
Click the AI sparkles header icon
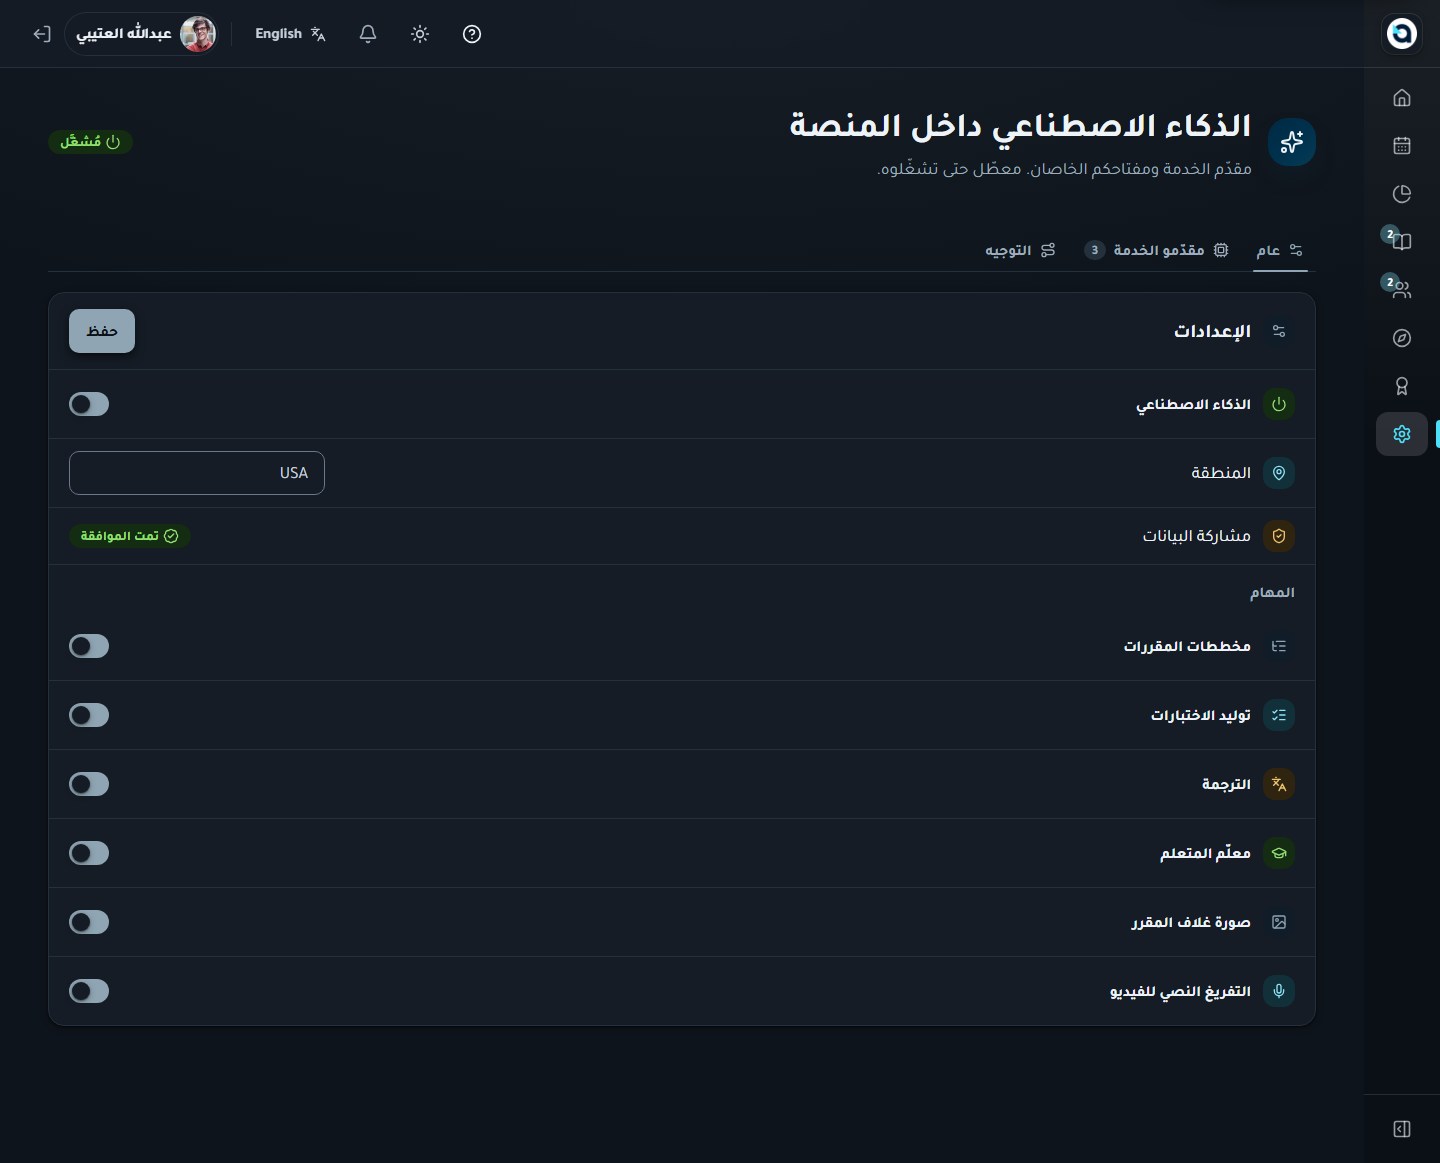1292,142
